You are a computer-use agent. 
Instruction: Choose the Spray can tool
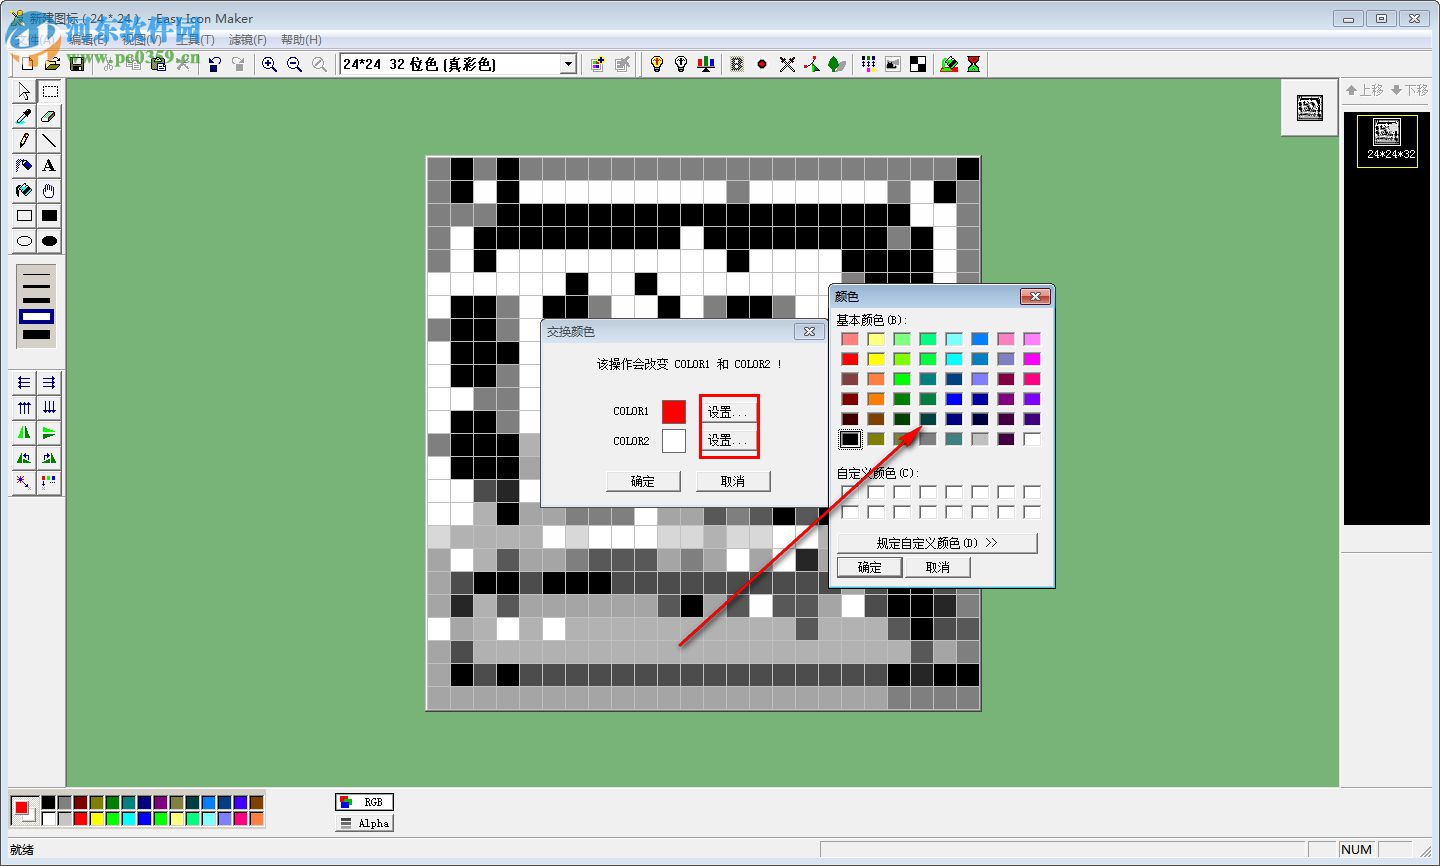click(23, 166)
